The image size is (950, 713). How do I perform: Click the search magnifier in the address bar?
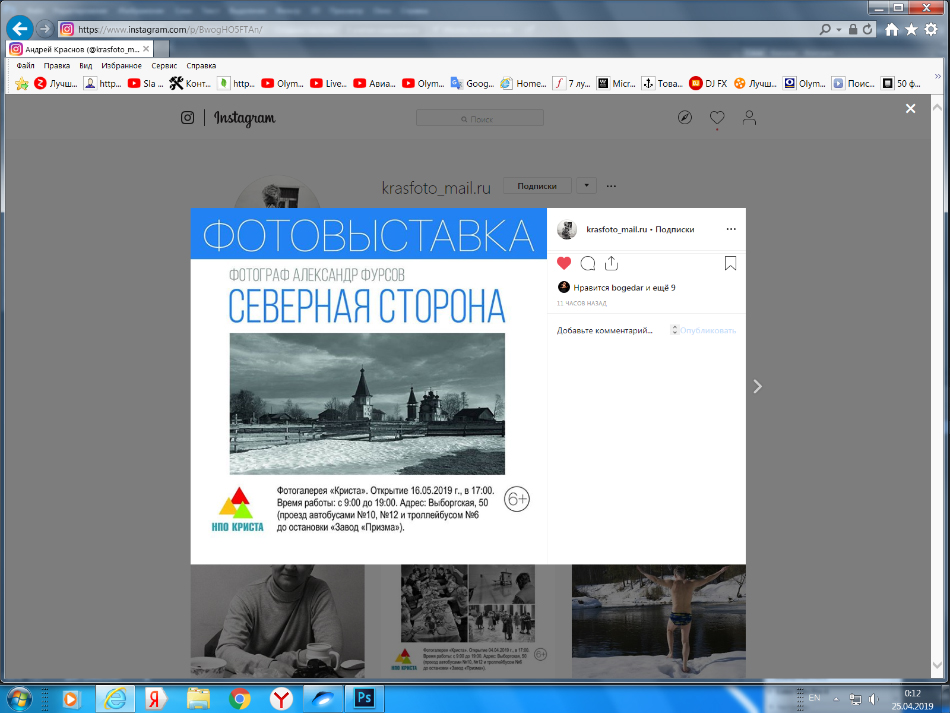coord(825,29)
